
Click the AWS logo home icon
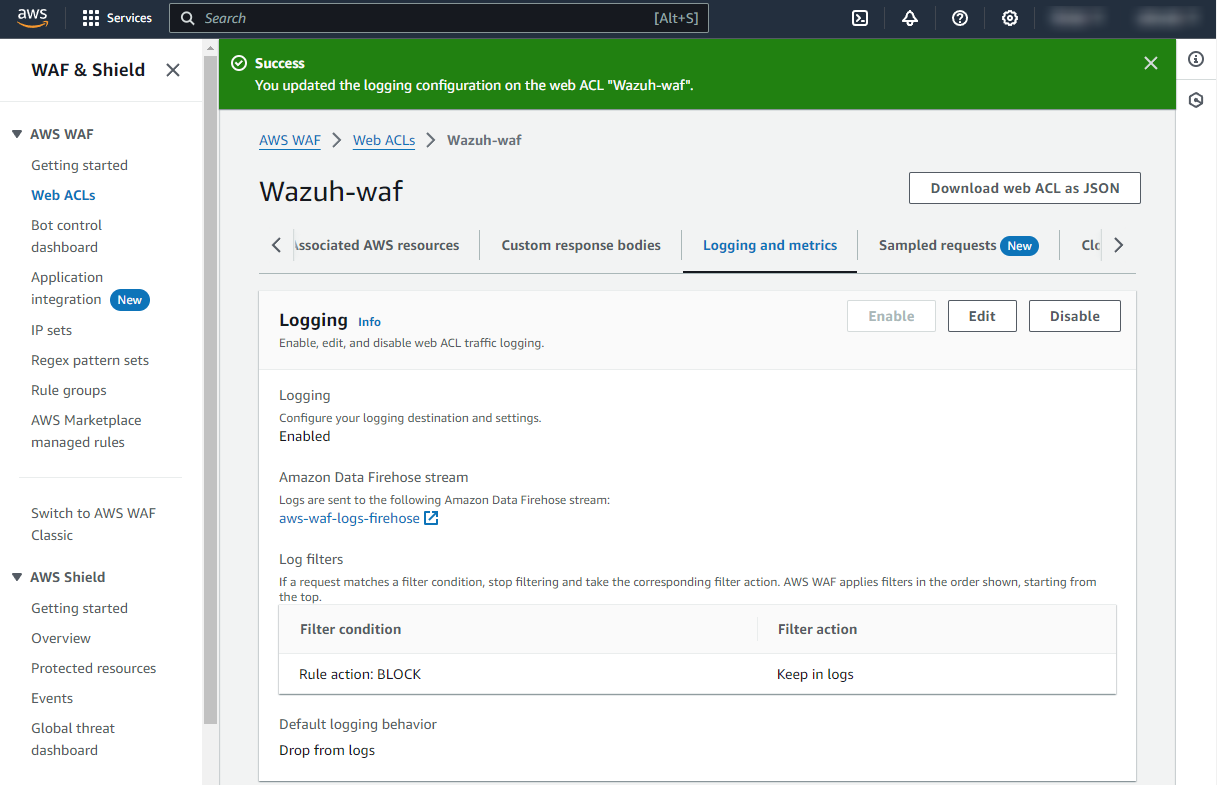(33, 18)
